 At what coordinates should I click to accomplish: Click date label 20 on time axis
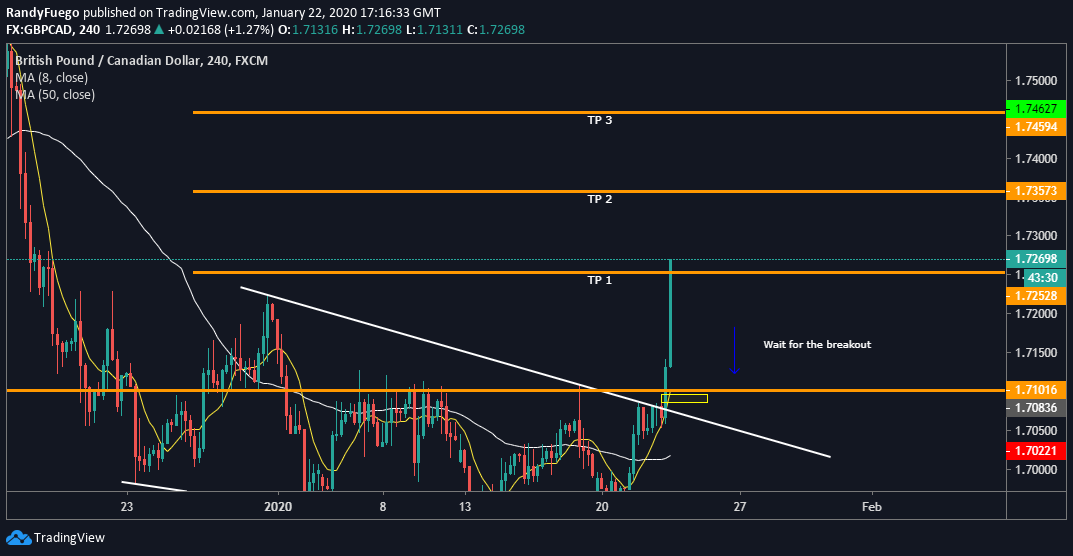tap(602, 507)
